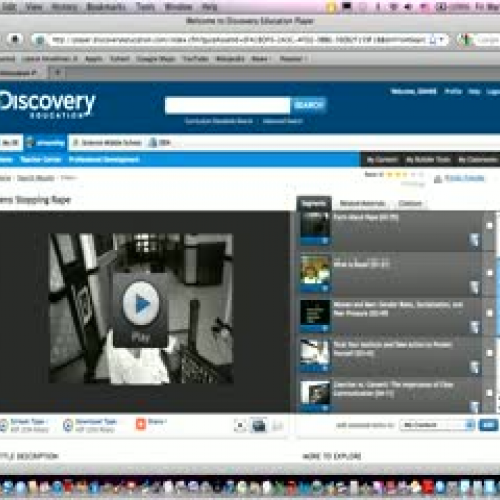Screen dimensions: 500x500
Task: Select the medium player size icon
Action: 259,425
